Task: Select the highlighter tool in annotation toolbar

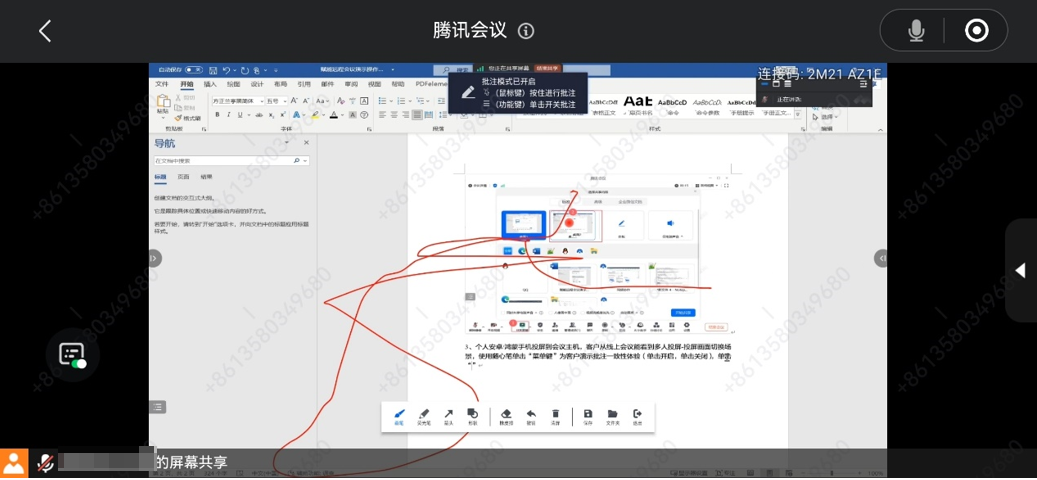Action: 424,416
